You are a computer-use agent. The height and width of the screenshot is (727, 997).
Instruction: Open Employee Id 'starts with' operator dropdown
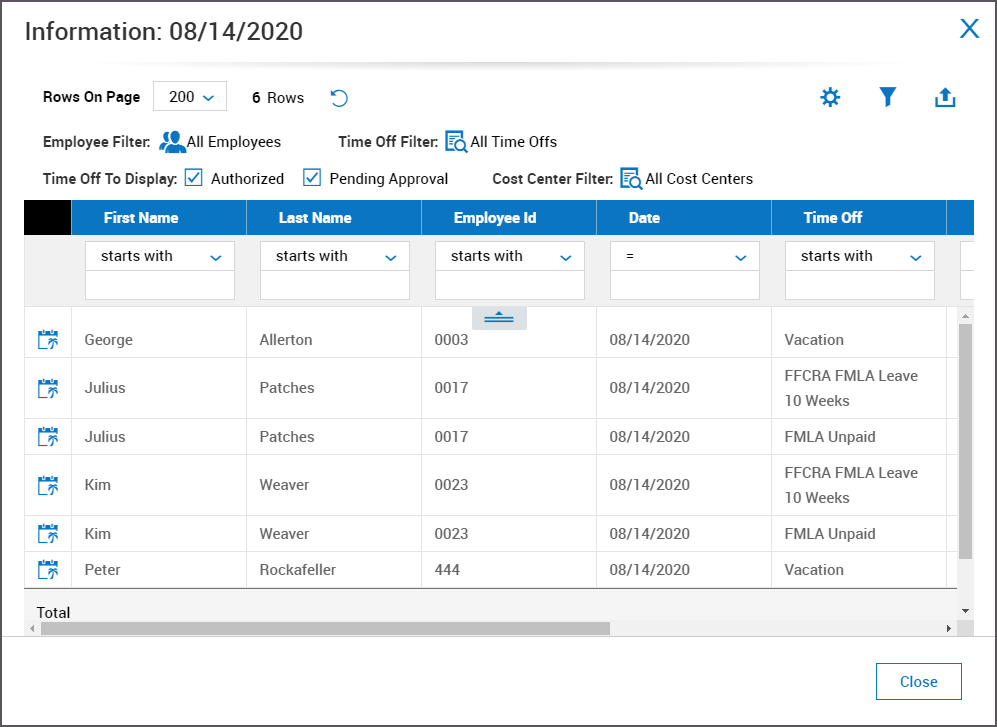point(509,256)
